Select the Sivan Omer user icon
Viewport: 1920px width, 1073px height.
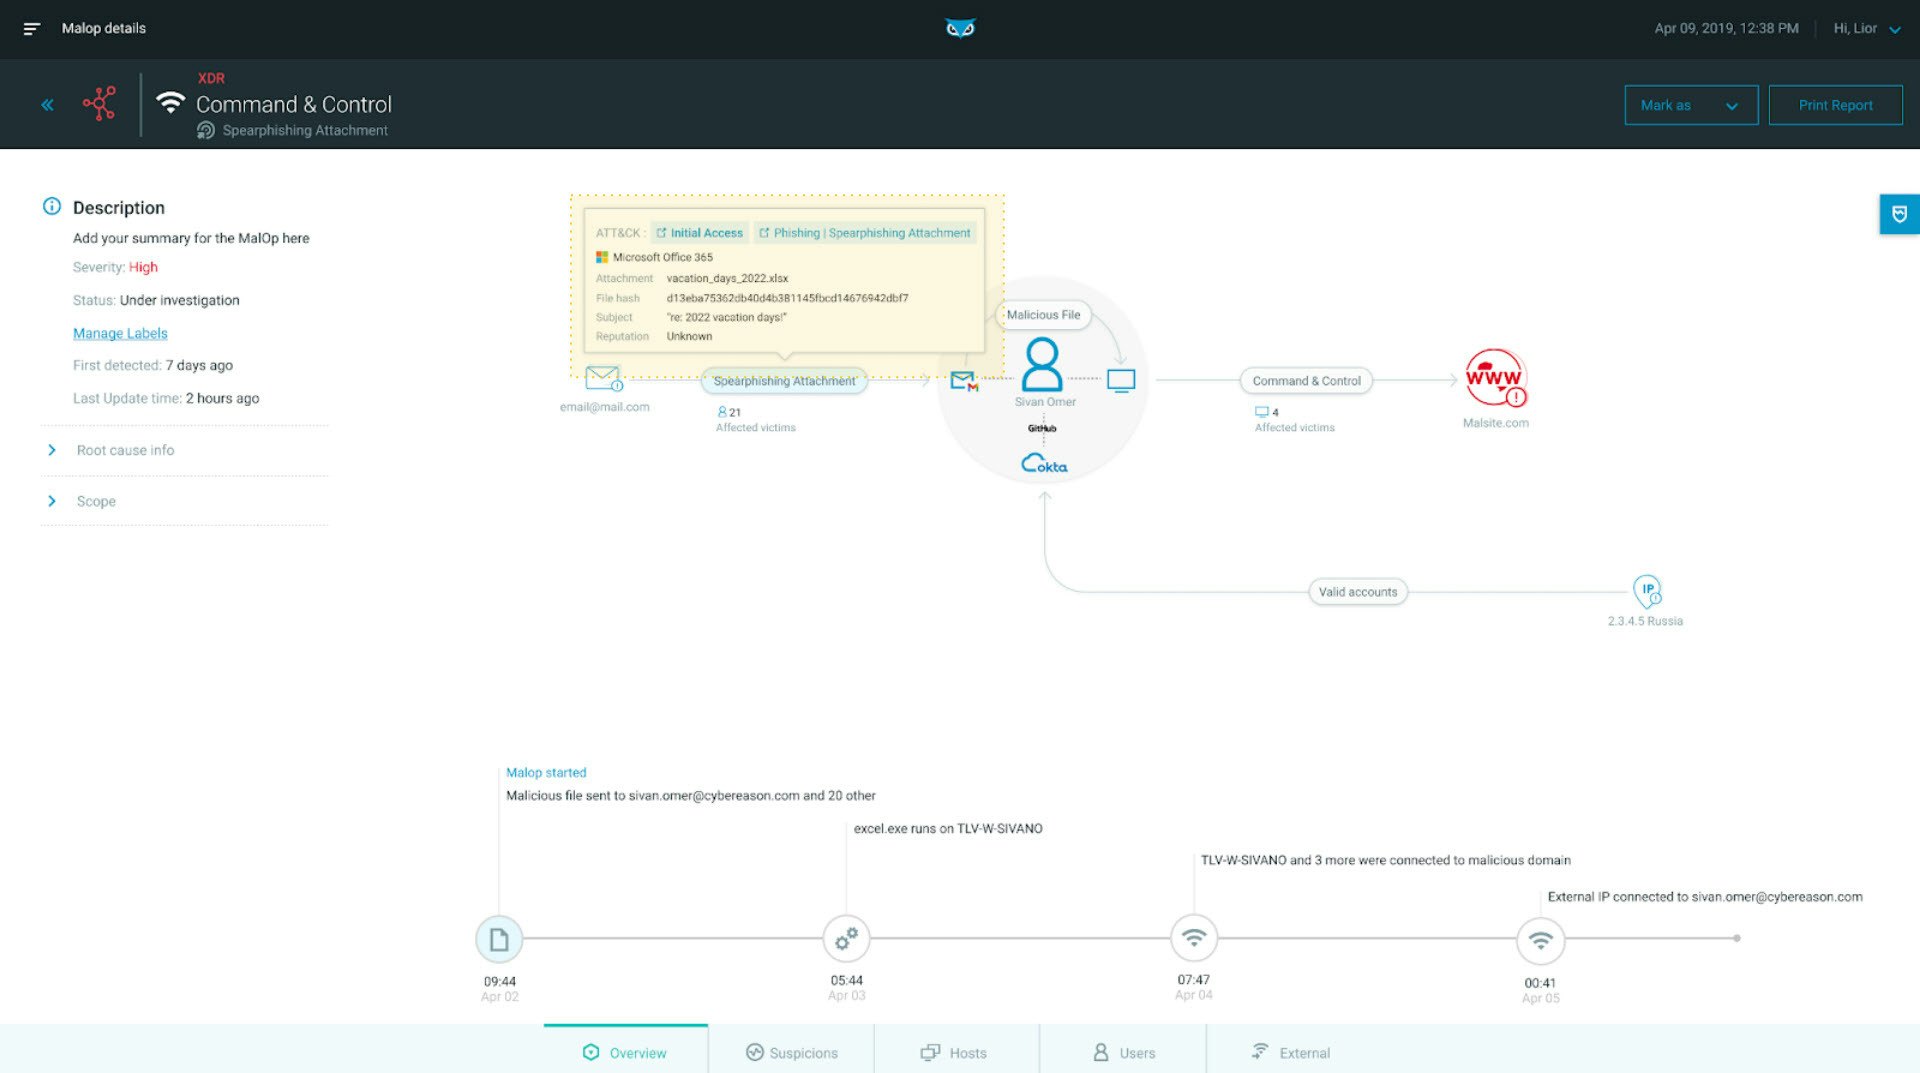(1042, 365)
